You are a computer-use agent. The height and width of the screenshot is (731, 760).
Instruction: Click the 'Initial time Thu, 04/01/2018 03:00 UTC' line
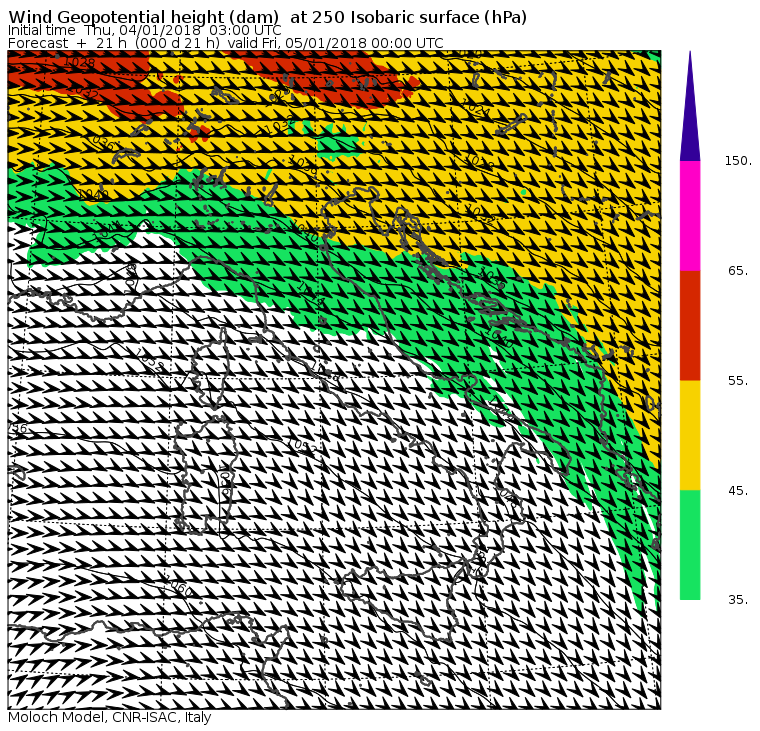(x=144, y=30)
